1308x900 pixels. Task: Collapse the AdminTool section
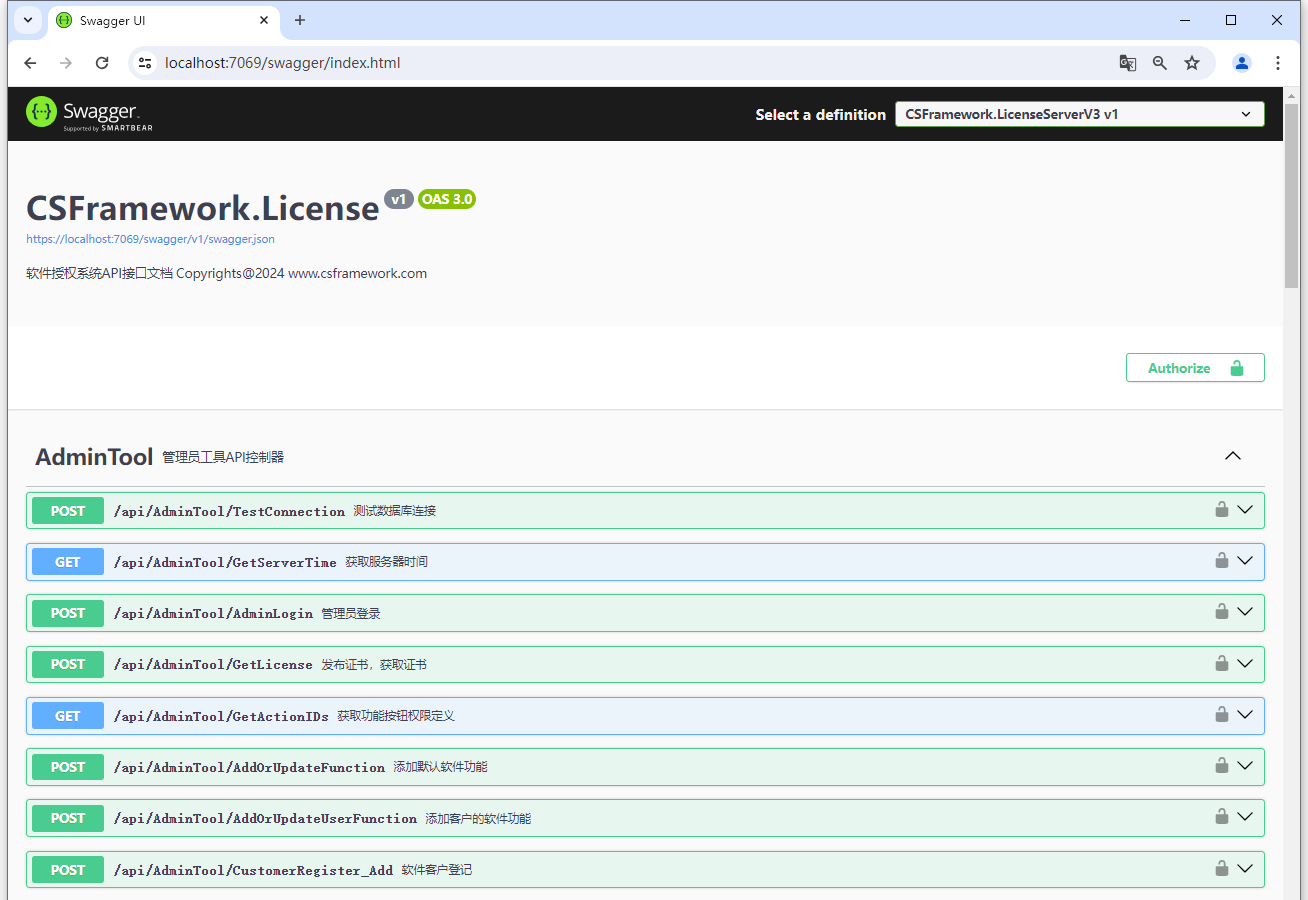coord(1233,456)
